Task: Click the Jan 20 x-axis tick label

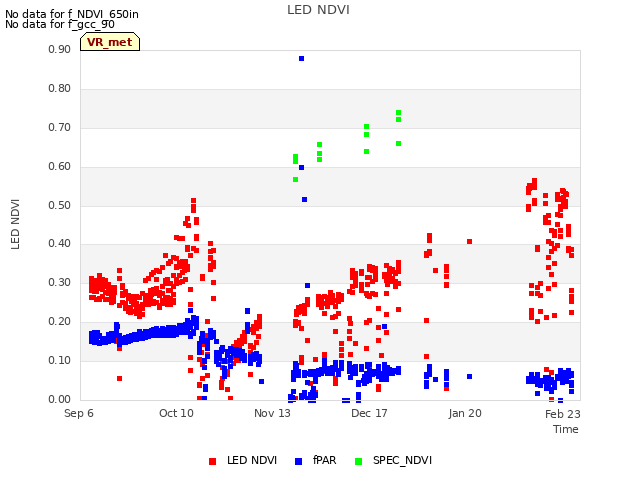Action: point(465,413)
